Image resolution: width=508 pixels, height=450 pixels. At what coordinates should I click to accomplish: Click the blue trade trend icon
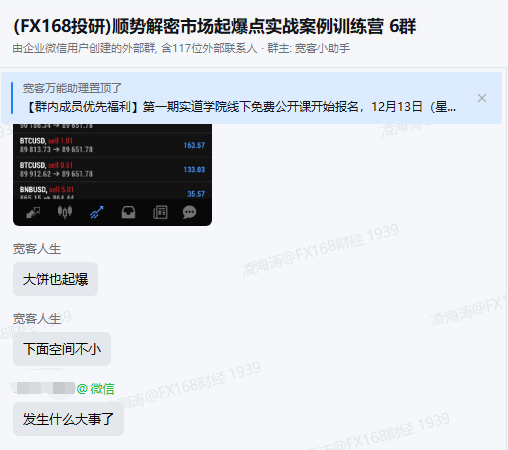(x=97, y=212)
